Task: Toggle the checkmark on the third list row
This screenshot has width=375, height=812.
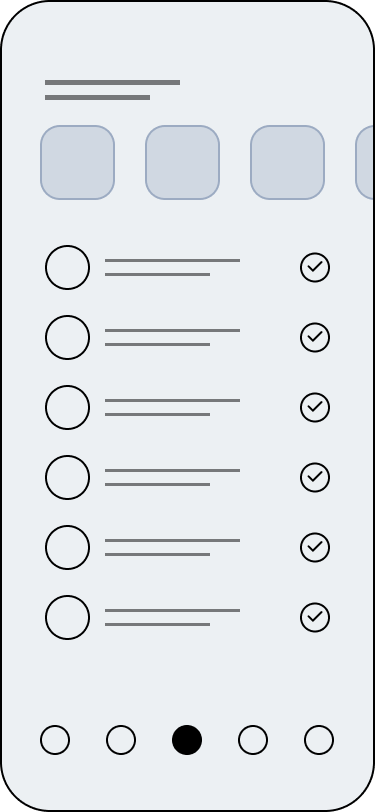Action: pyautogui.click(x=315, y=407)
